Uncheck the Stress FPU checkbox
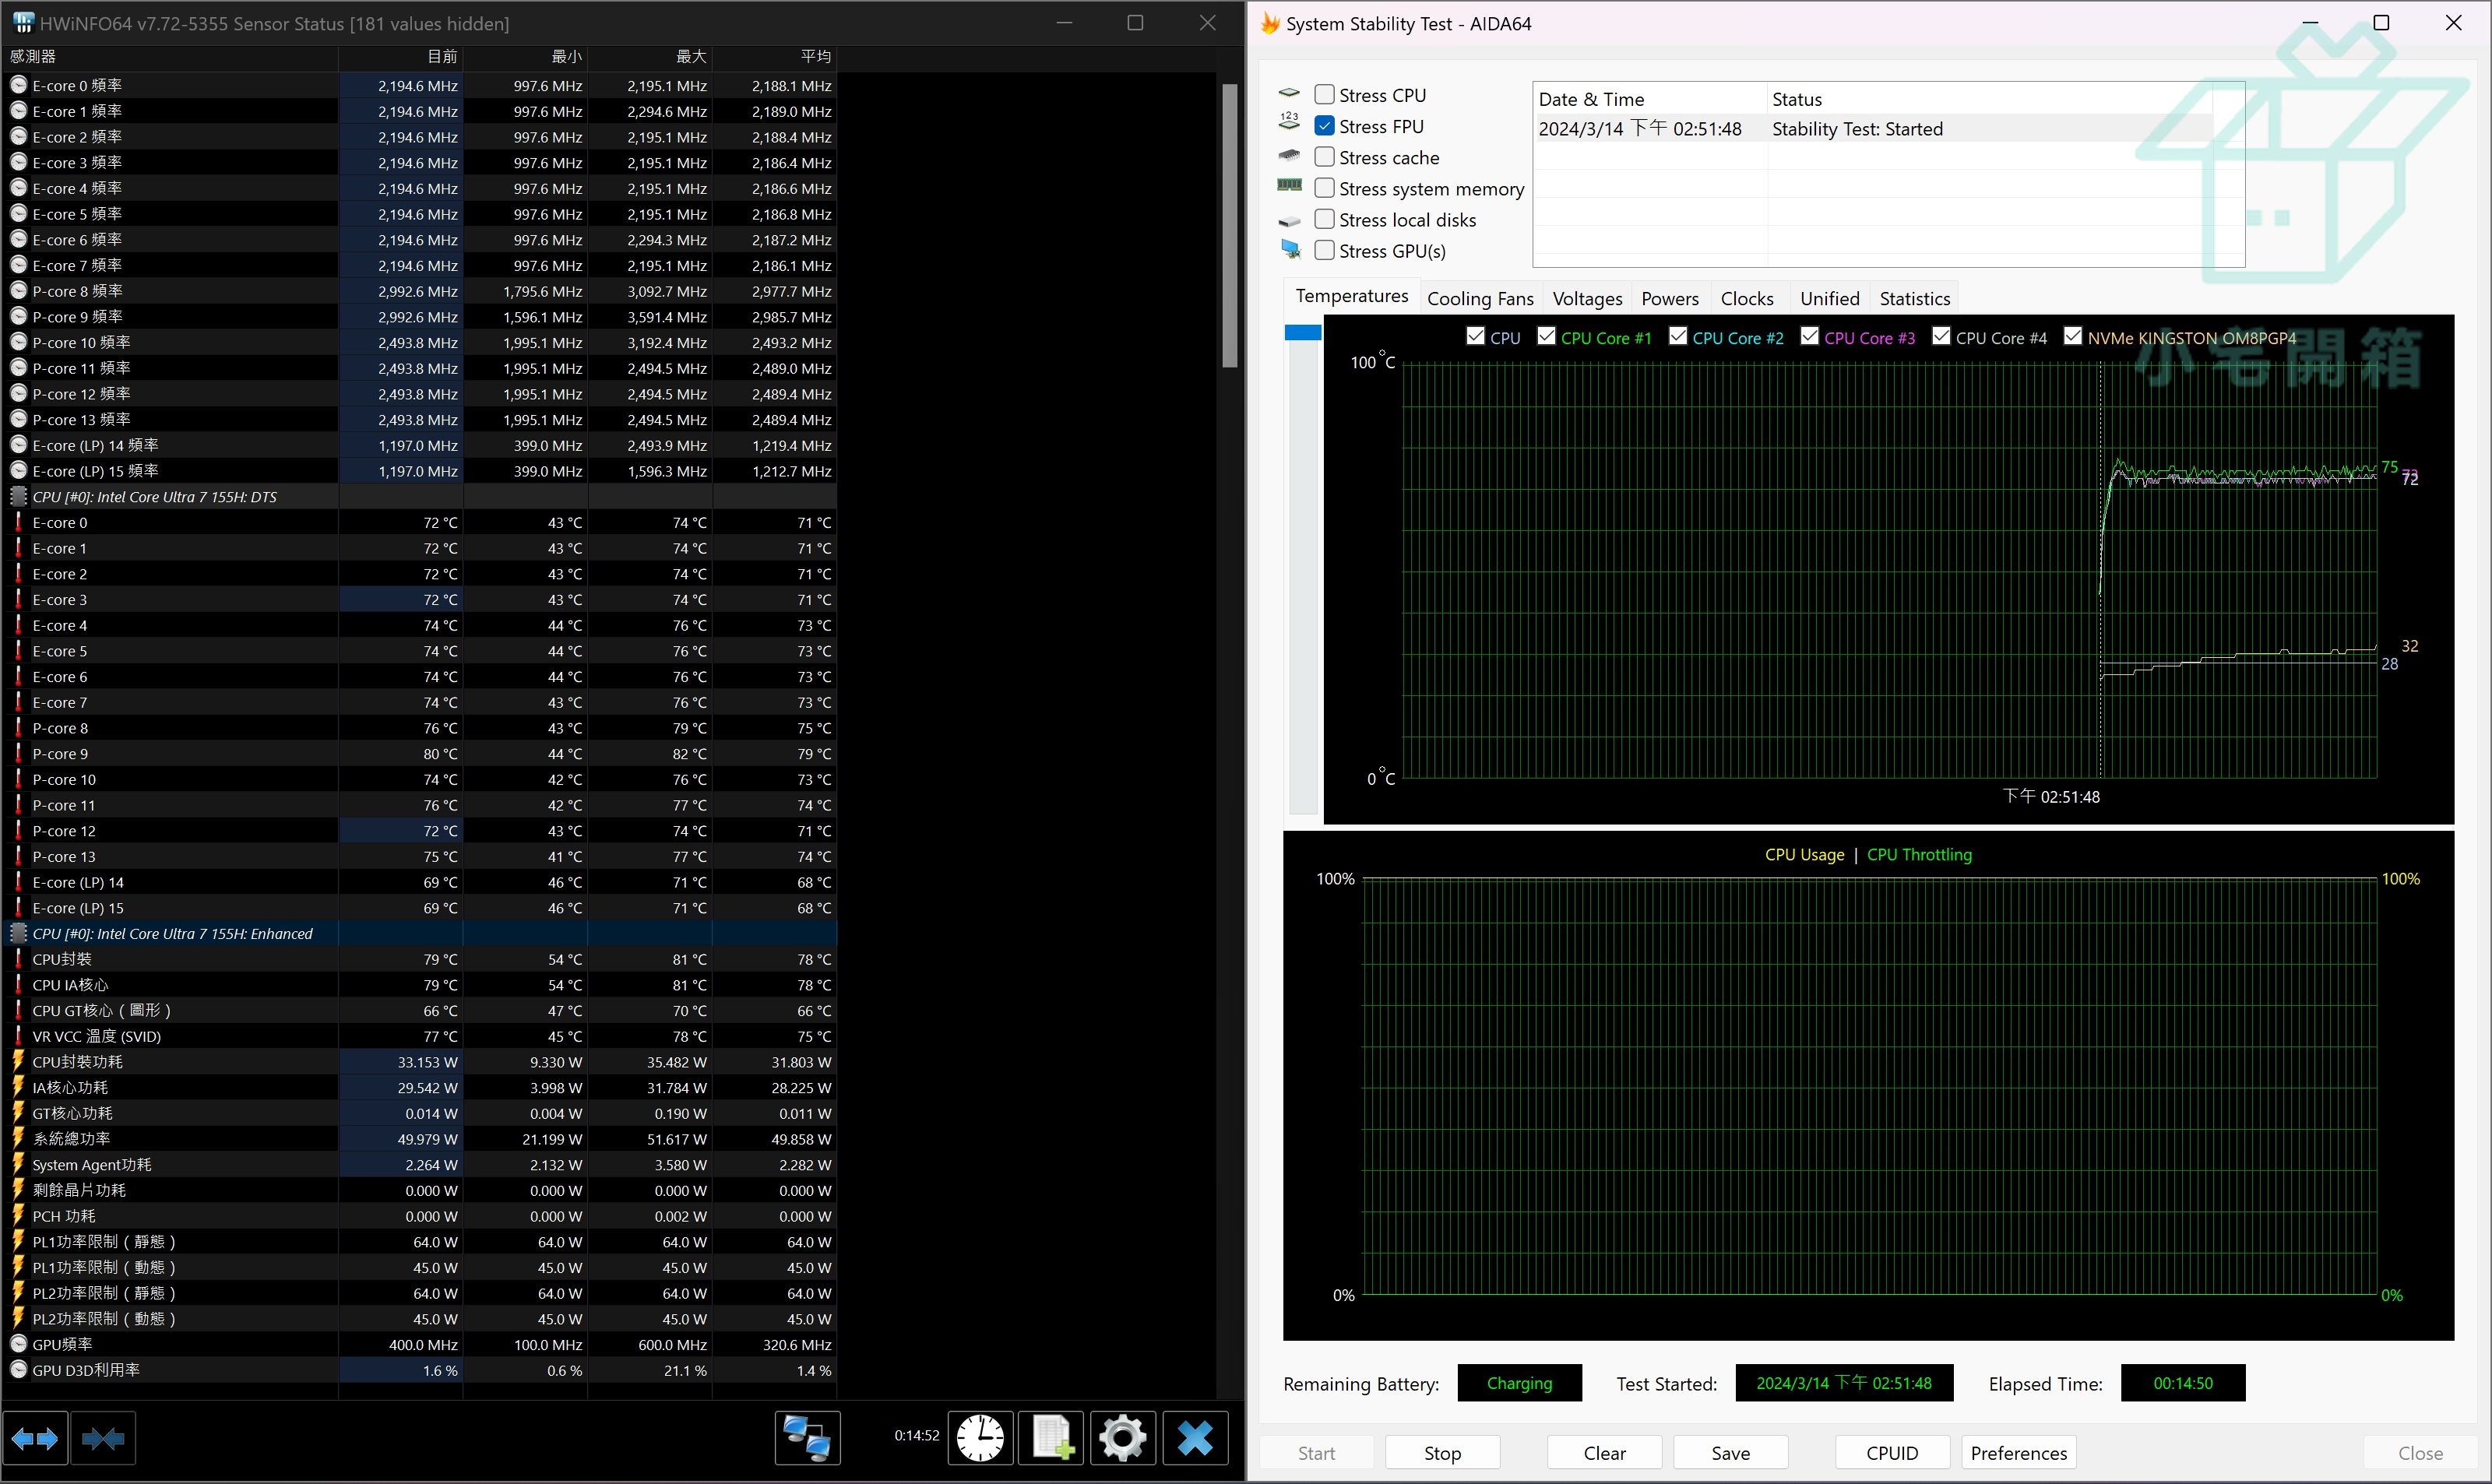2492x1484 pixels. pyautogui.click(x=1324, y=125)
